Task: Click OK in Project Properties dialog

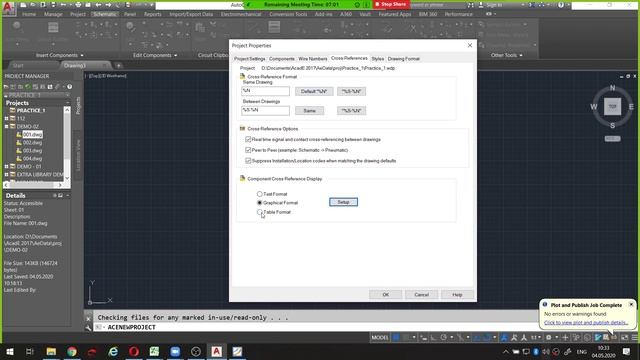Action: [385, 294]
